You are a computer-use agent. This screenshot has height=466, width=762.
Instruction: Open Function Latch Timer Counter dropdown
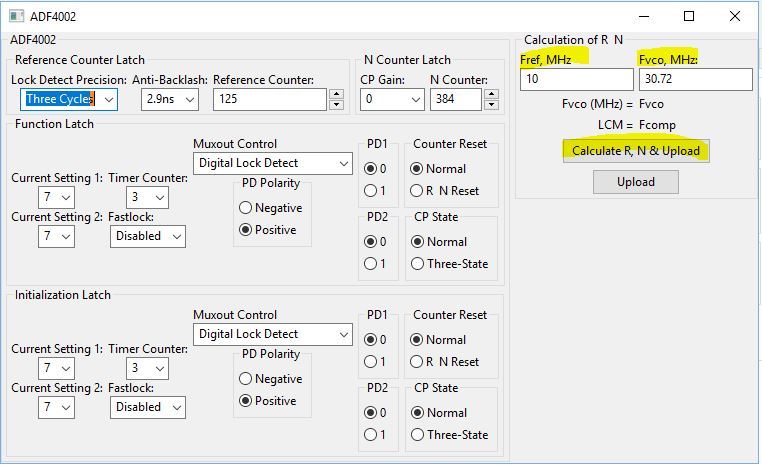[147, 197]
